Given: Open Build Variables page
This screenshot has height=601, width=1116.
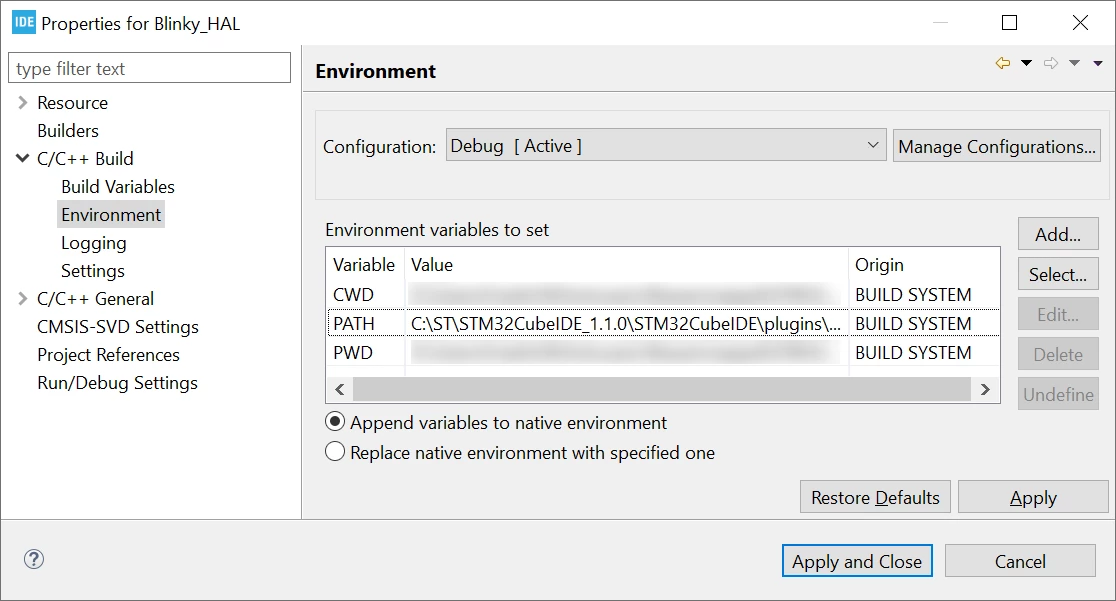Looking at the screenshot, I should pyautogui.click(x=118, y=187).
